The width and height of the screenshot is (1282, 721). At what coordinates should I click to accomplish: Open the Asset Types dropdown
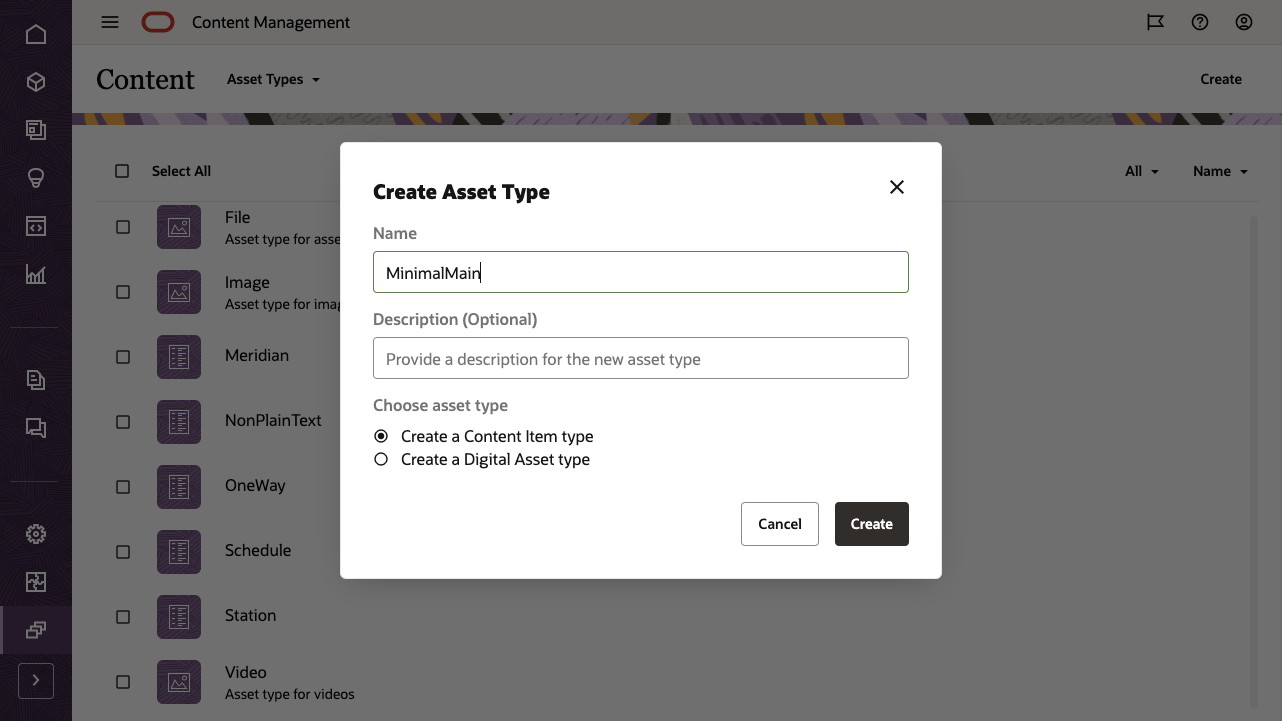click(x=273, y=79)
